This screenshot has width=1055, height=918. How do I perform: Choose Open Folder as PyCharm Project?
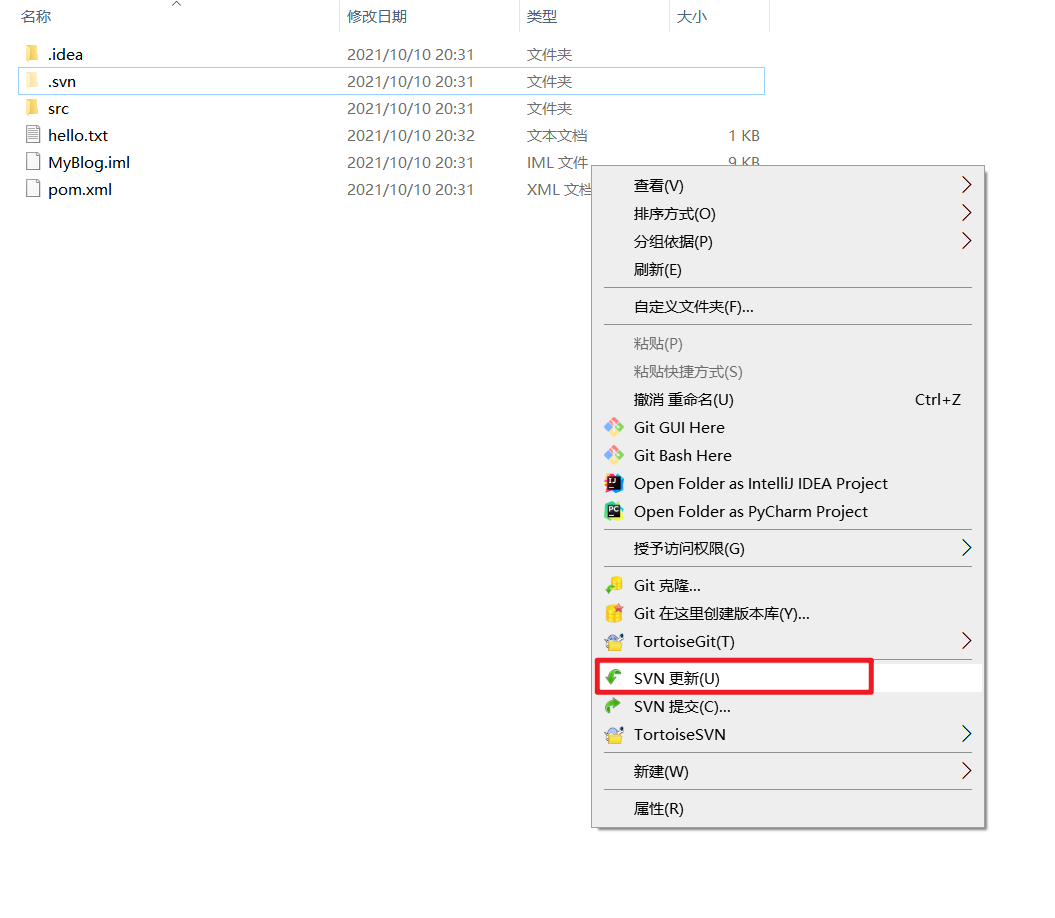coord(788,511)
